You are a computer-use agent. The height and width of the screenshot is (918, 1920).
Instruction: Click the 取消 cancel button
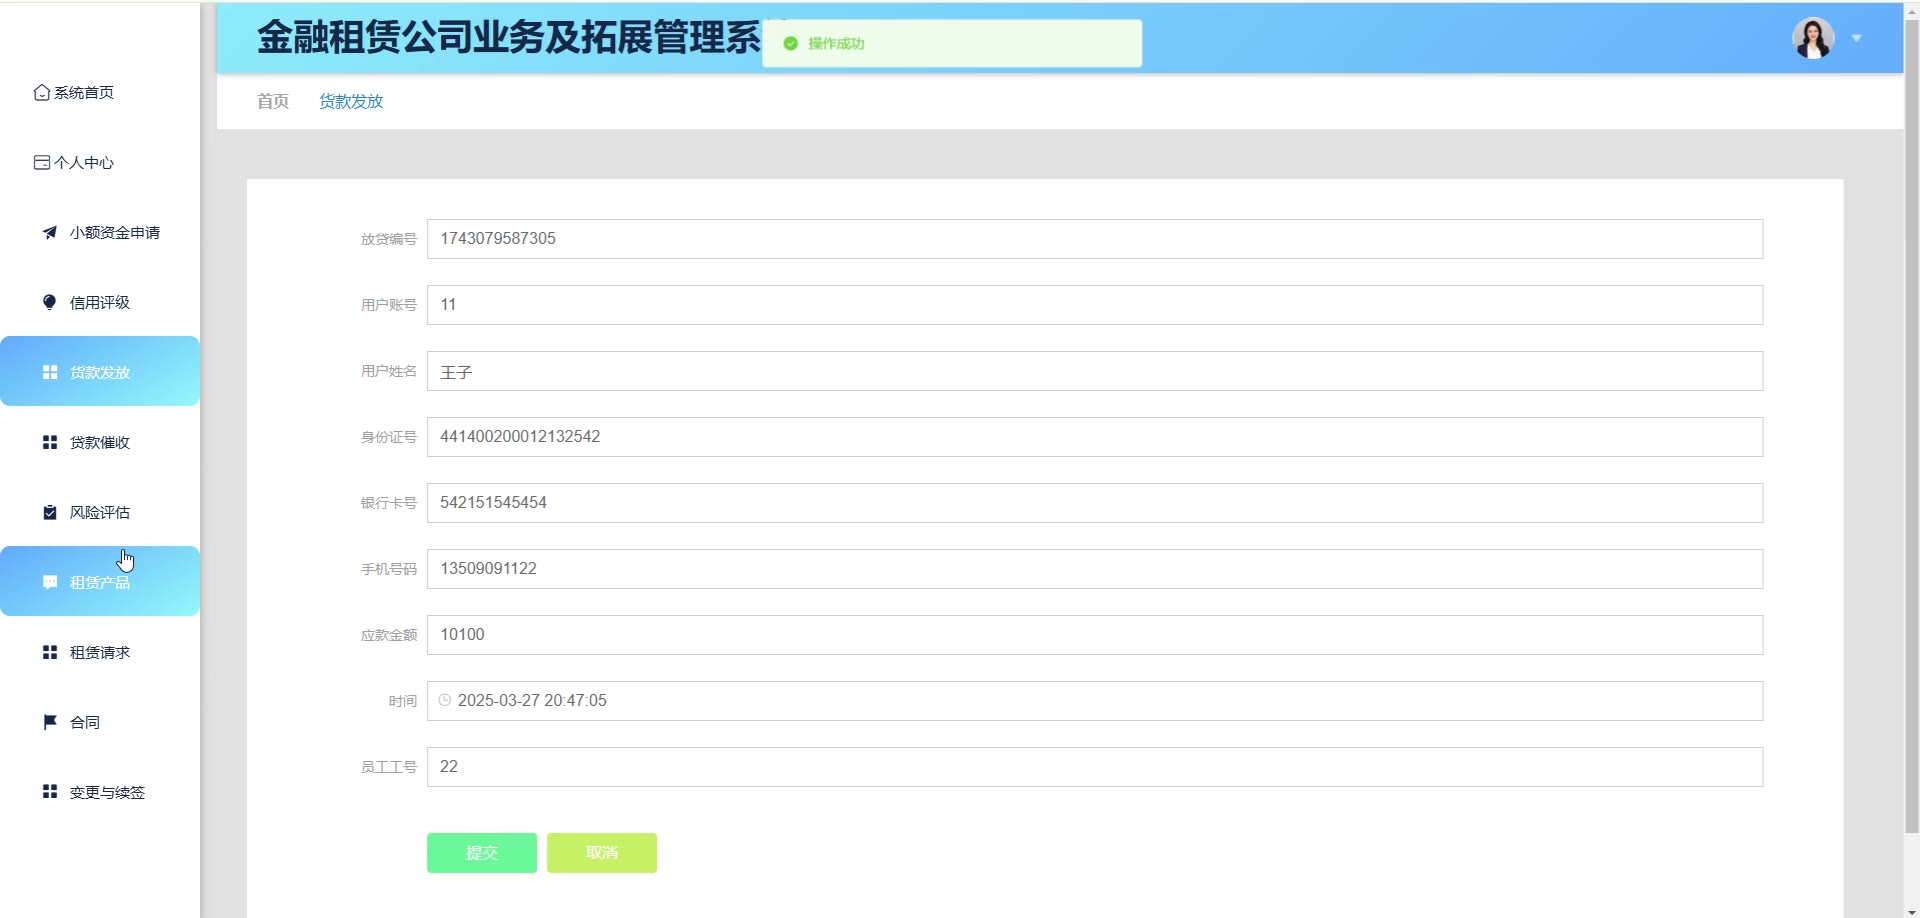(602, 853)
